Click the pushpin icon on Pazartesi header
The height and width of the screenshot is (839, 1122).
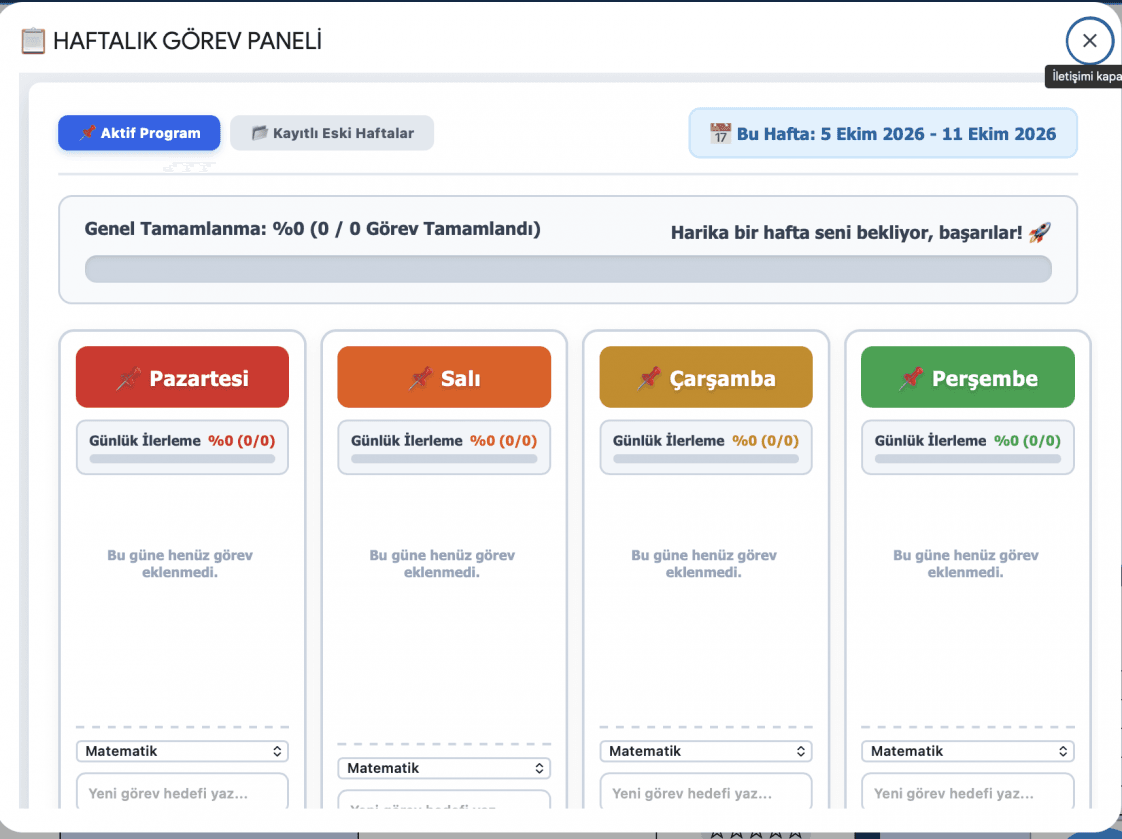point(128,378)
